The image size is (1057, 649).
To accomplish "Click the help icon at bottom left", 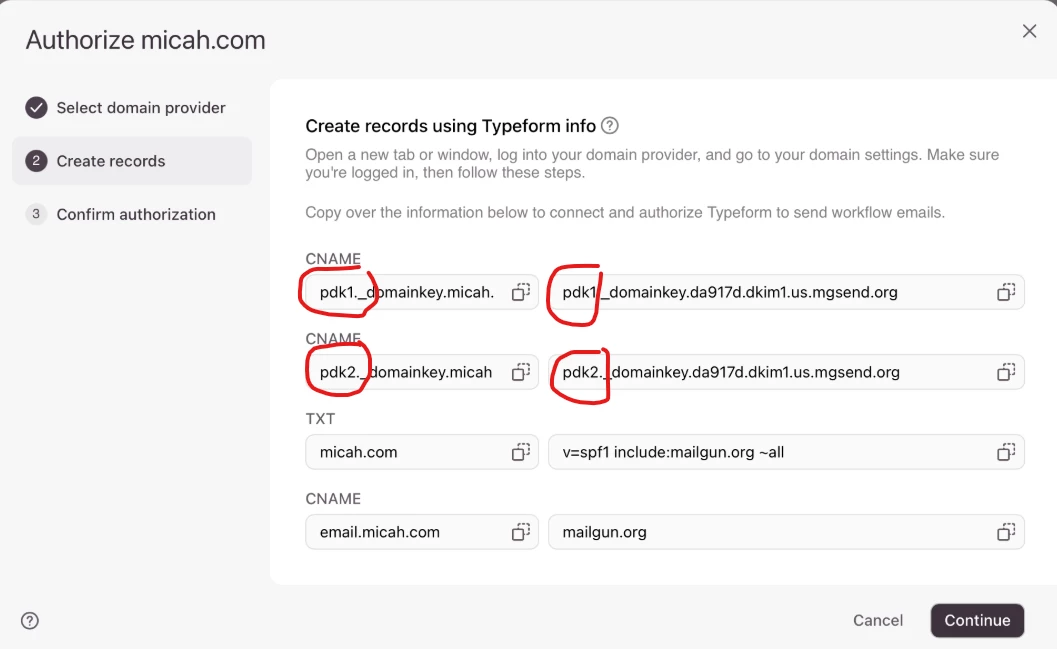I will pyautogui.click(x=30, y=621).
